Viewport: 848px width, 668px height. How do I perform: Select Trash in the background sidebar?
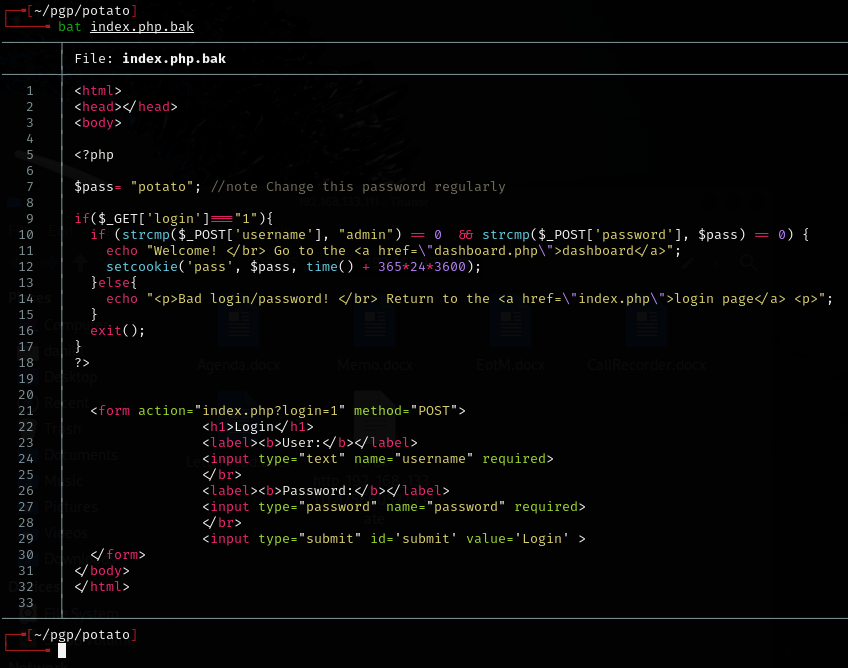pos(62,428)
